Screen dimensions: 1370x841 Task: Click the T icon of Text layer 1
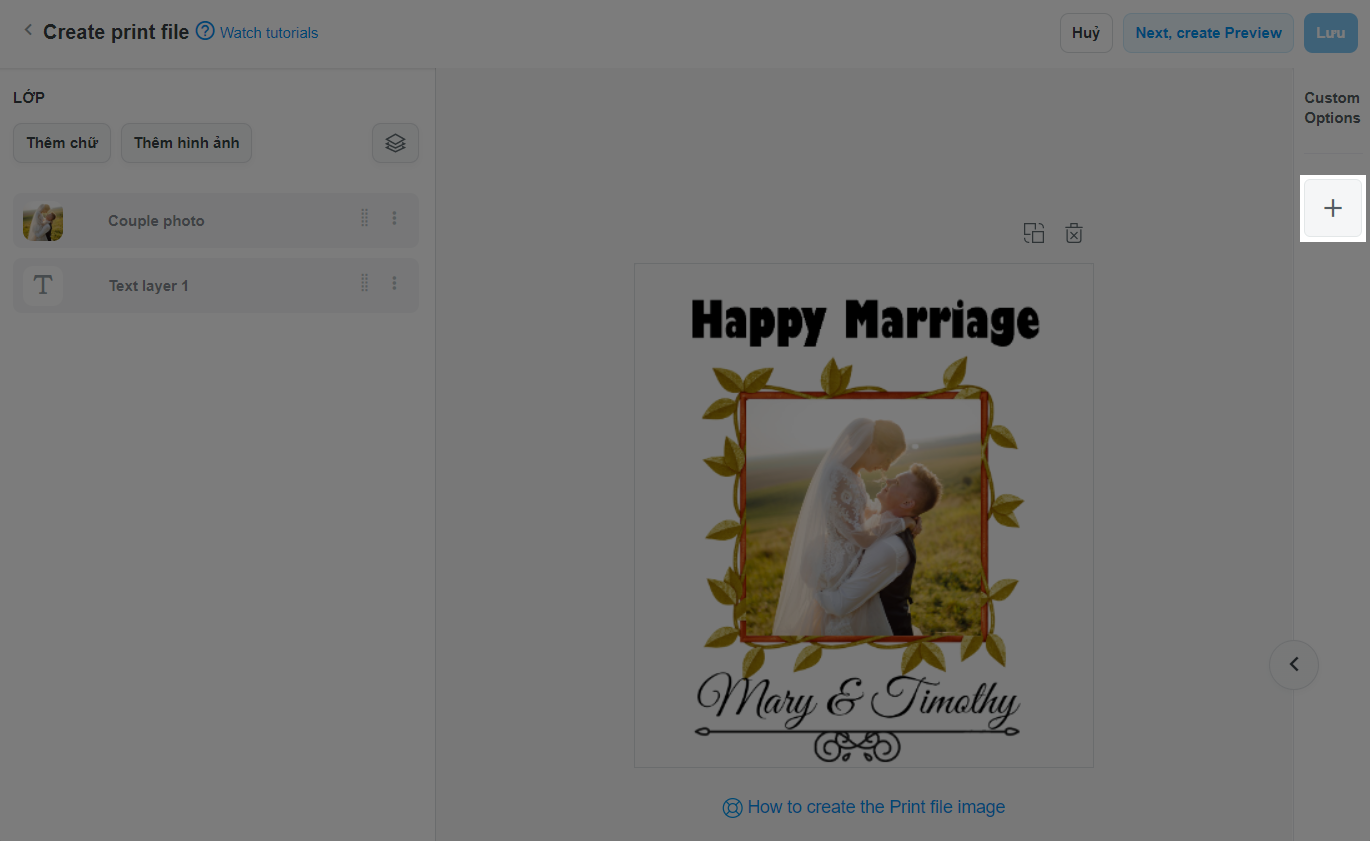click(43, 285)
